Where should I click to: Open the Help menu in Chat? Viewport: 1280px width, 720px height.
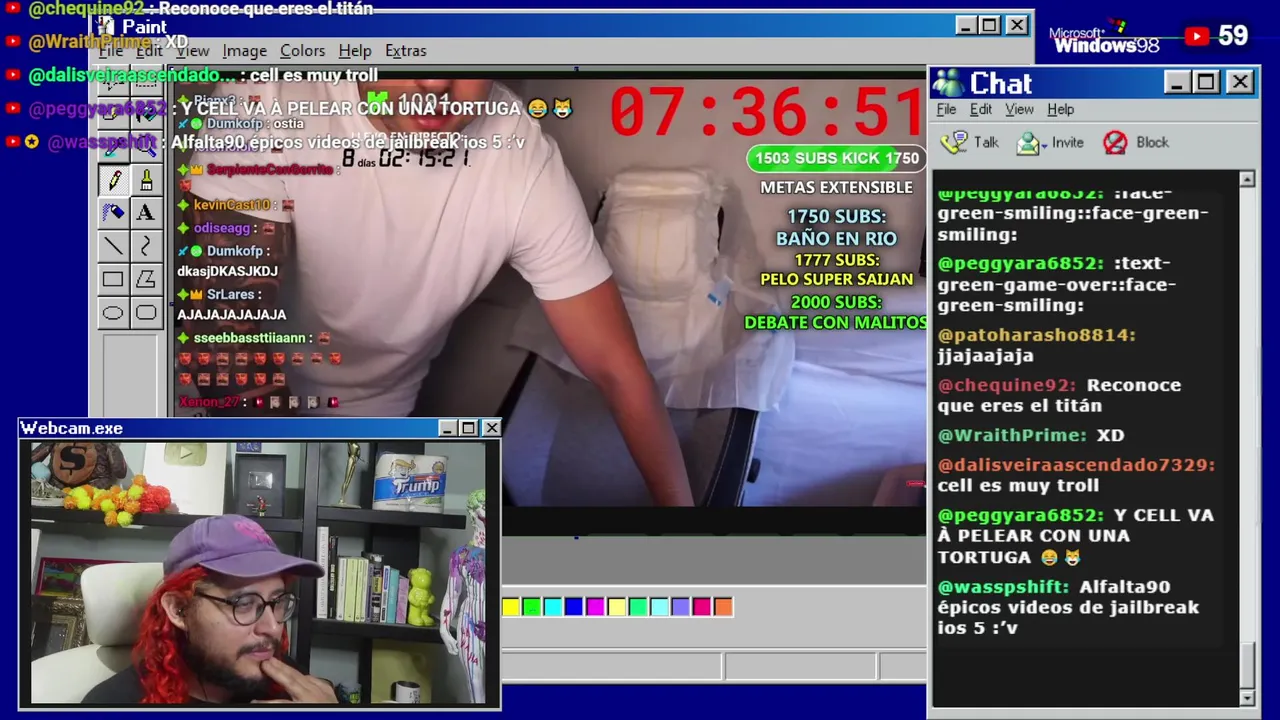pos(1060,110)
